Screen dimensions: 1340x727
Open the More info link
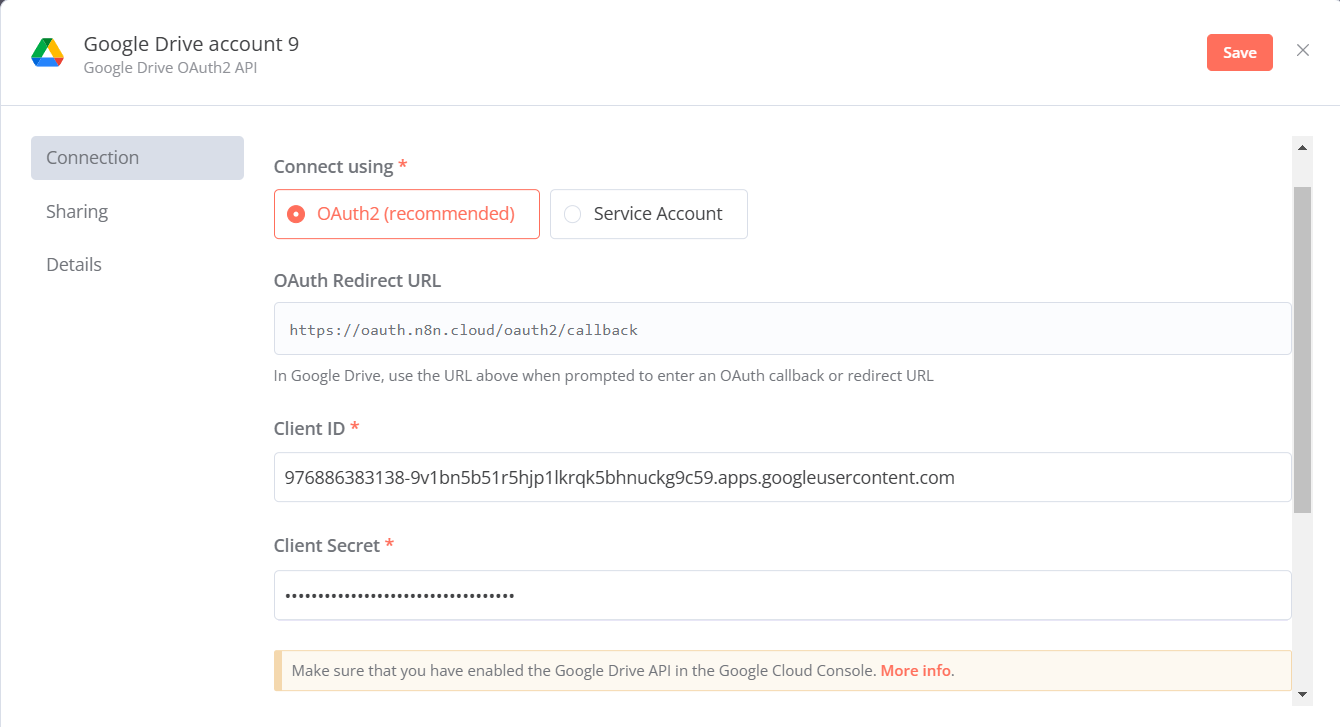915,670
